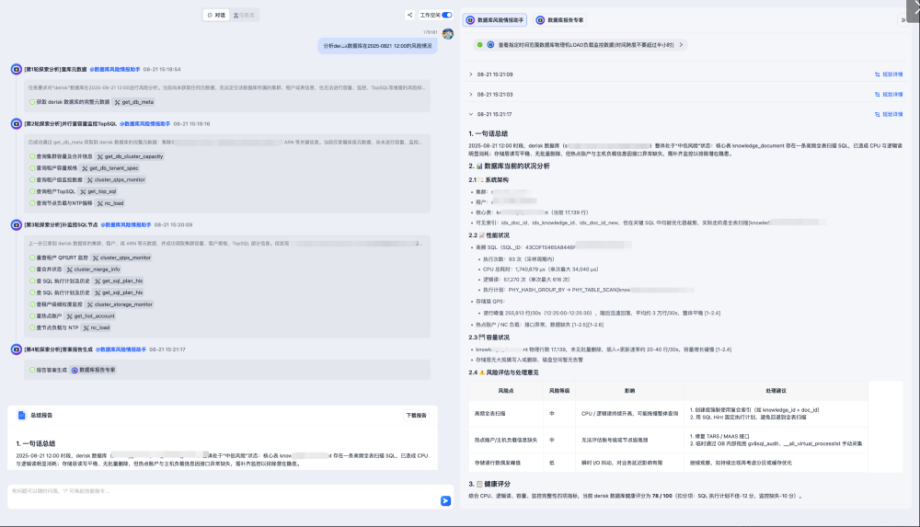Open 规划详情 link for 08-21 15:21:09
The width and height of the screenshot is (920, 527).
[x=888, y=74]
